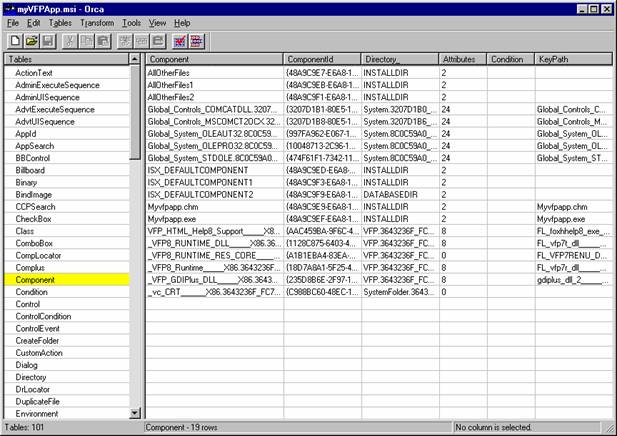Screen dimensions: 617x436
Task: Click the KeyPath column header
Action: [574, 59]
